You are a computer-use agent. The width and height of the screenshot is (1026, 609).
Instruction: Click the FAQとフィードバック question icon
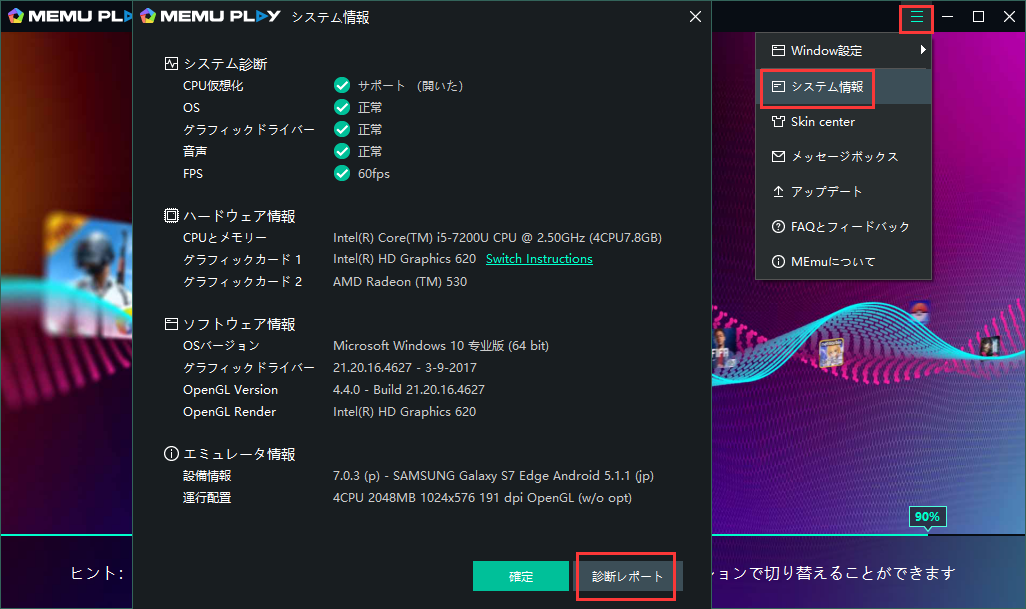point(777,227)
